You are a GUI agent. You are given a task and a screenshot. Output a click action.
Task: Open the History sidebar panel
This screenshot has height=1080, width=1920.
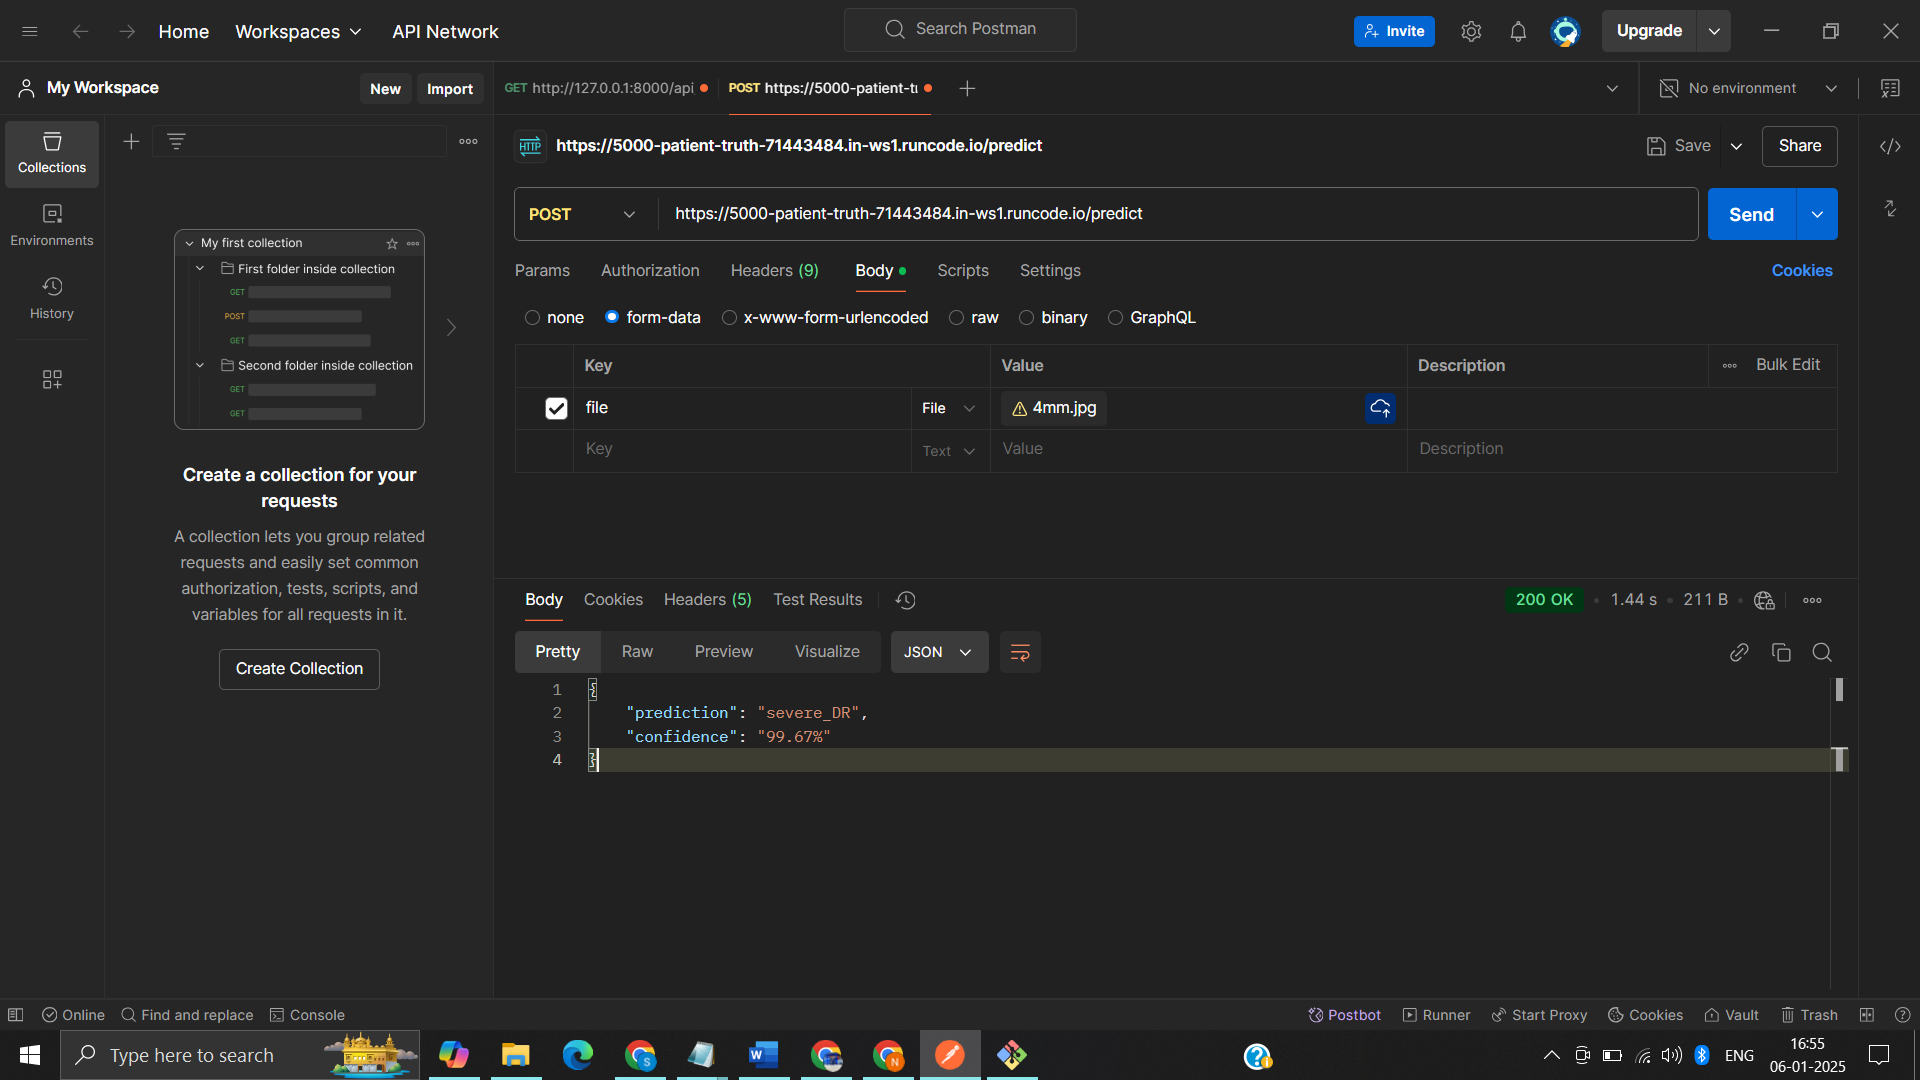point(52,298)
